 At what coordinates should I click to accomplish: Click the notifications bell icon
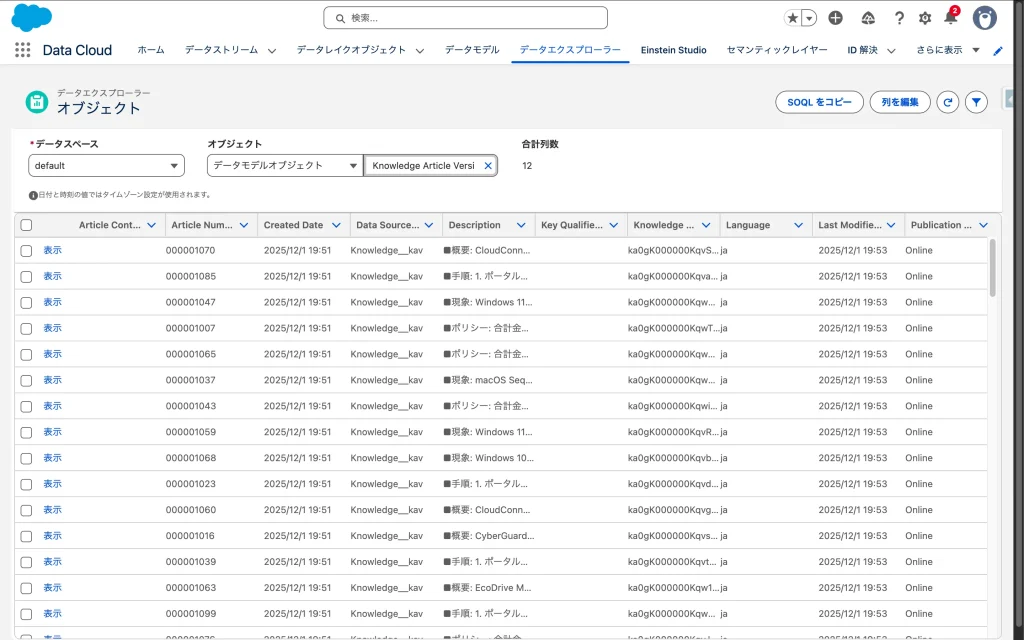point(950,18)
